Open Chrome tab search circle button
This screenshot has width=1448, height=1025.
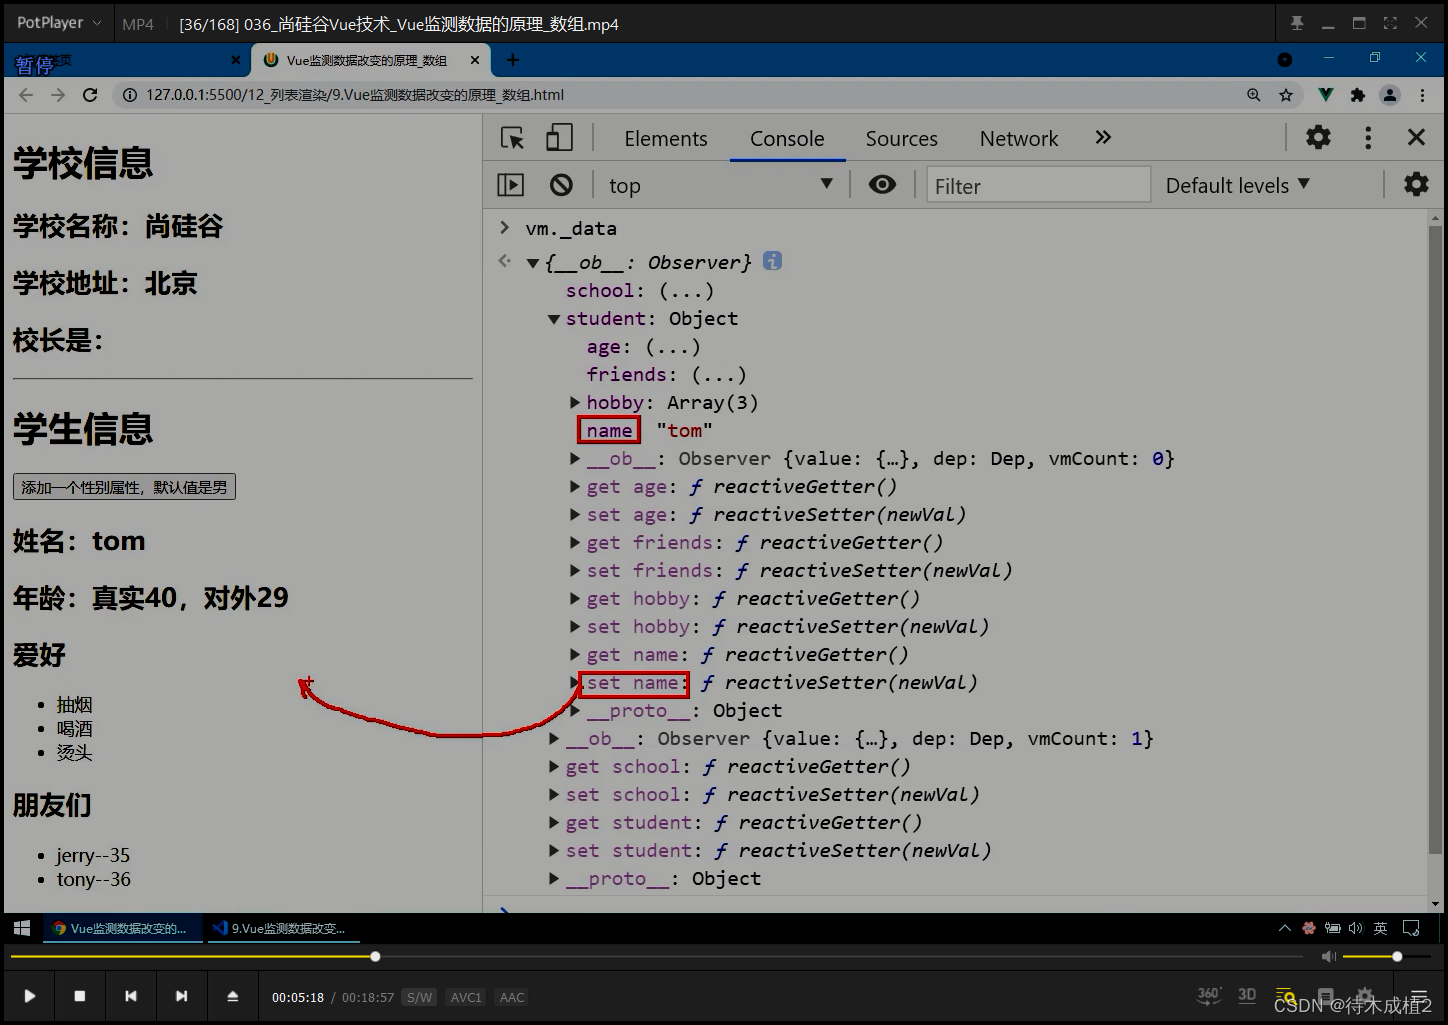(x=1285, y=60)
